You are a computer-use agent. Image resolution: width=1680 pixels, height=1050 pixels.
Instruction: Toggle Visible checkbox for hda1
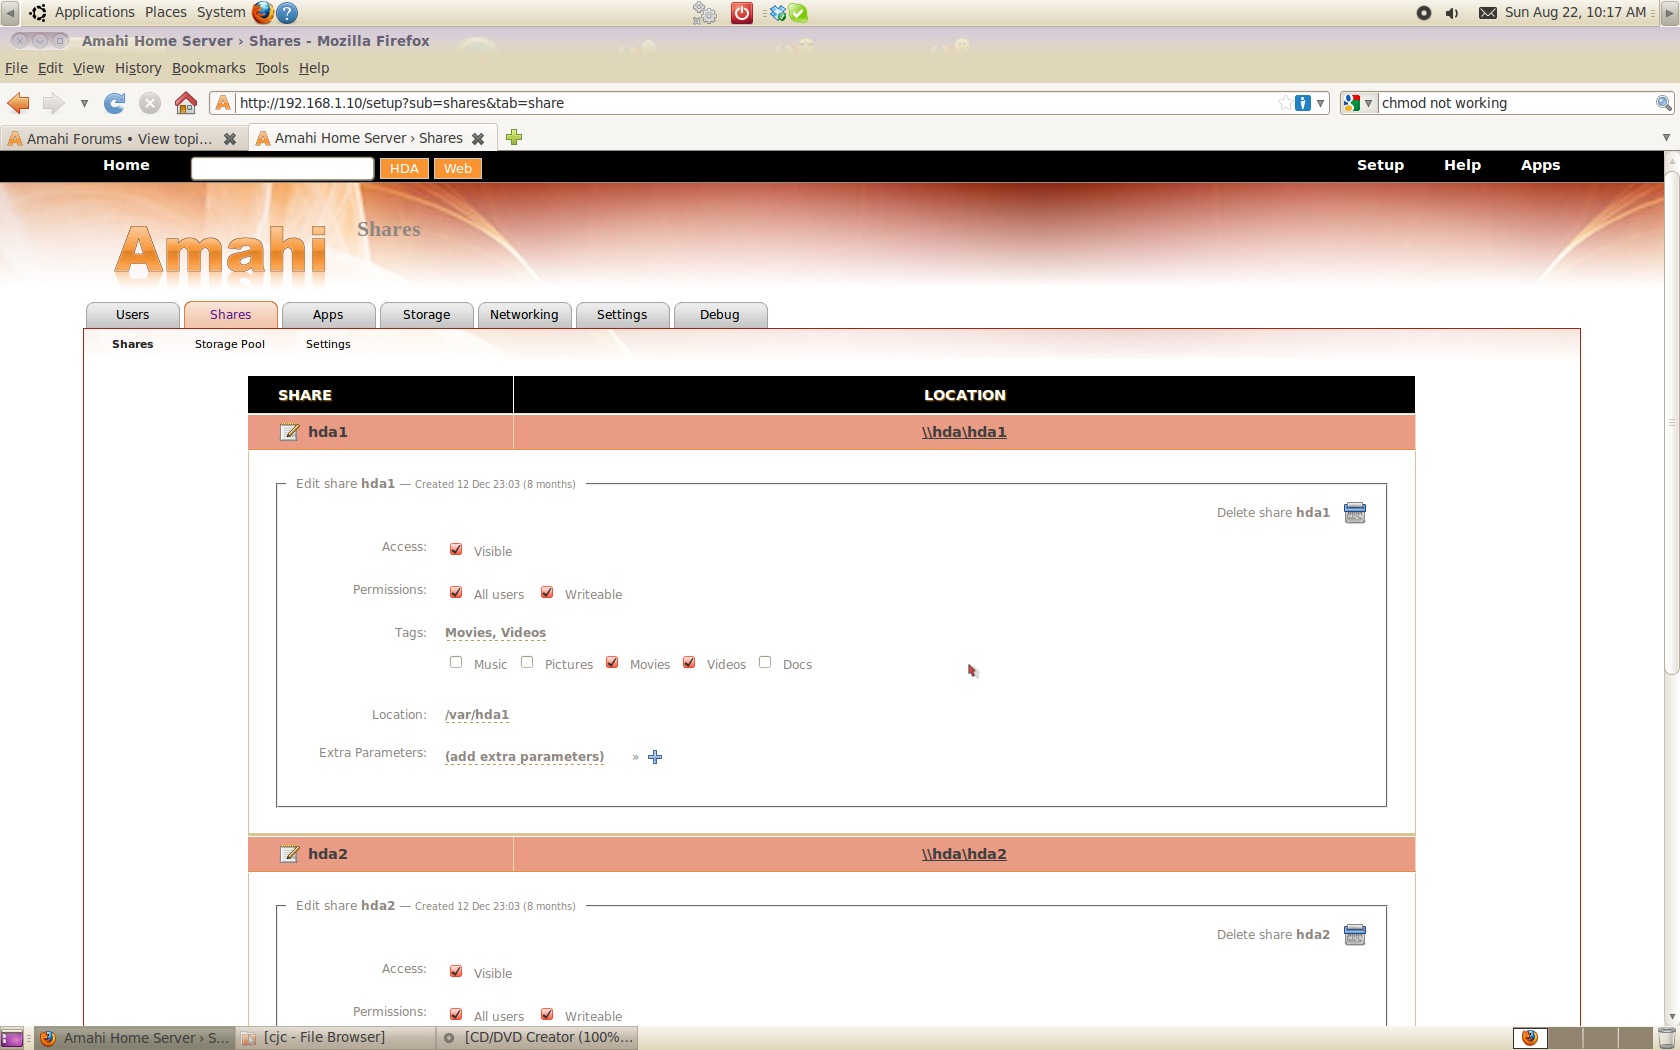(x=456, y=549)
